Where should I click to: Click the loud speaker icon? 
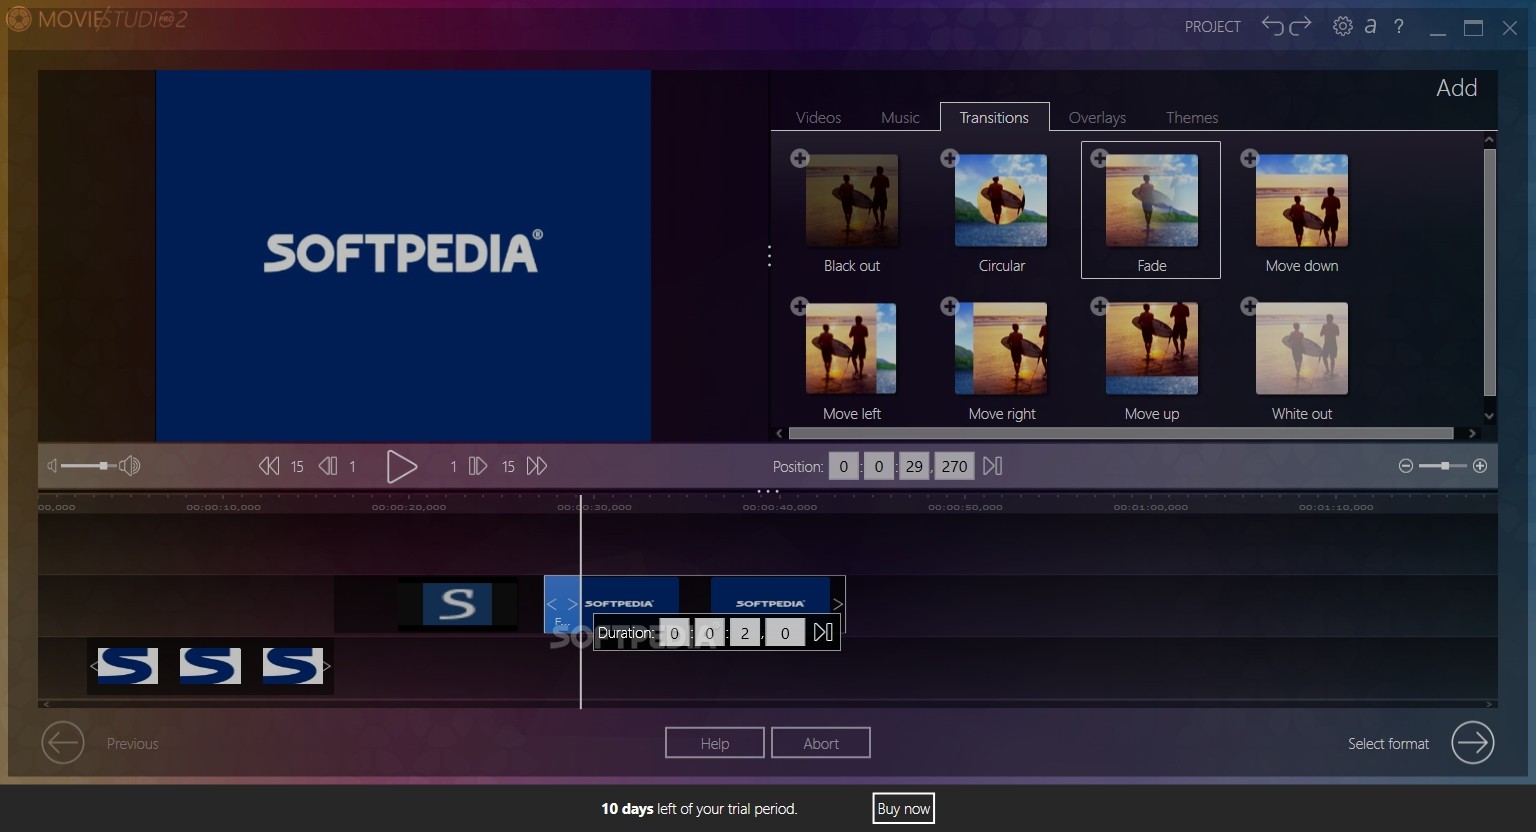coord(130,466)
